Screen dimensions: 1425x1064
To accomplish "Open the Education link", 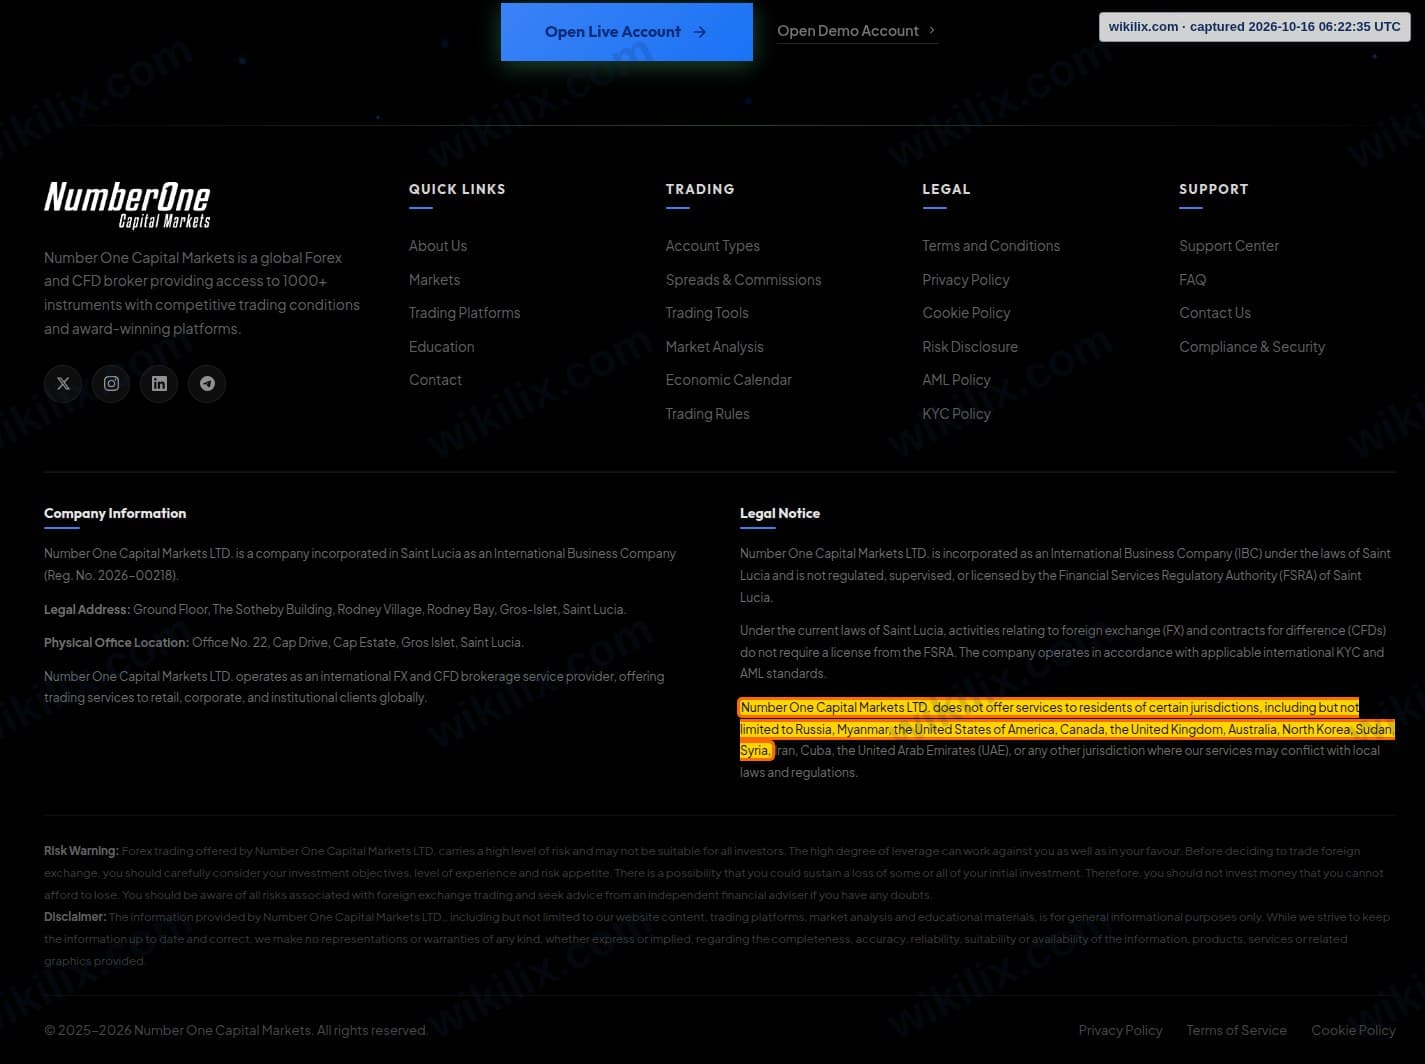I will (x=441, y=347).
